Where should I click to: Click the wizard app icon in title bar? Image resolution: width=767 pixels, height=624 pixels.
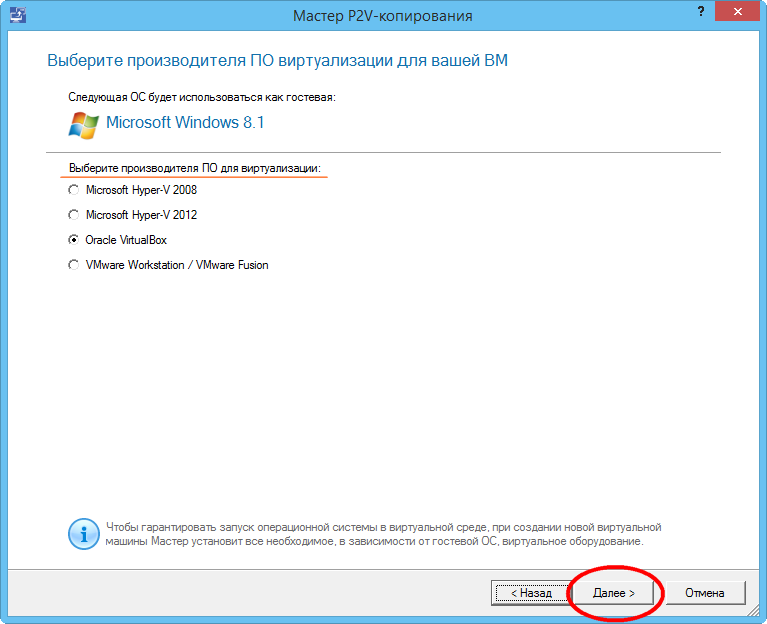[x=18, y=15]
